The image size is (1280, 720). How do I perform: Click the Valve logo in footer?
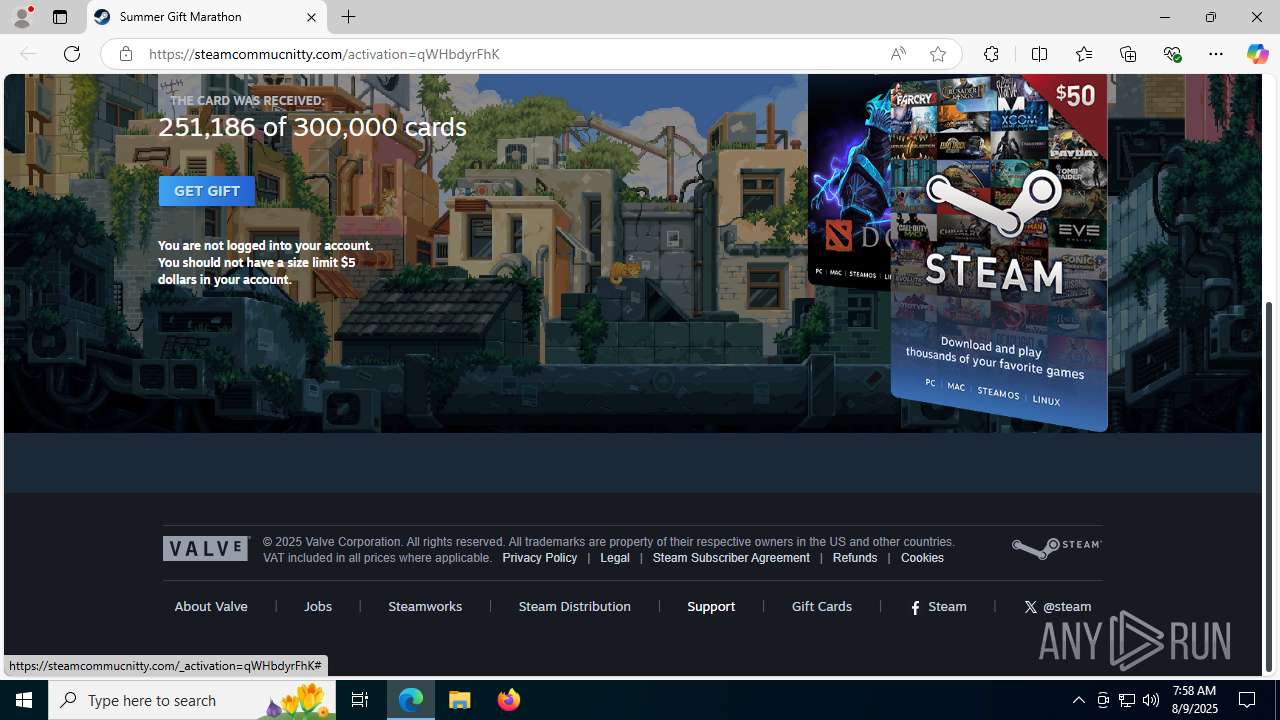(x=205, y=548)
